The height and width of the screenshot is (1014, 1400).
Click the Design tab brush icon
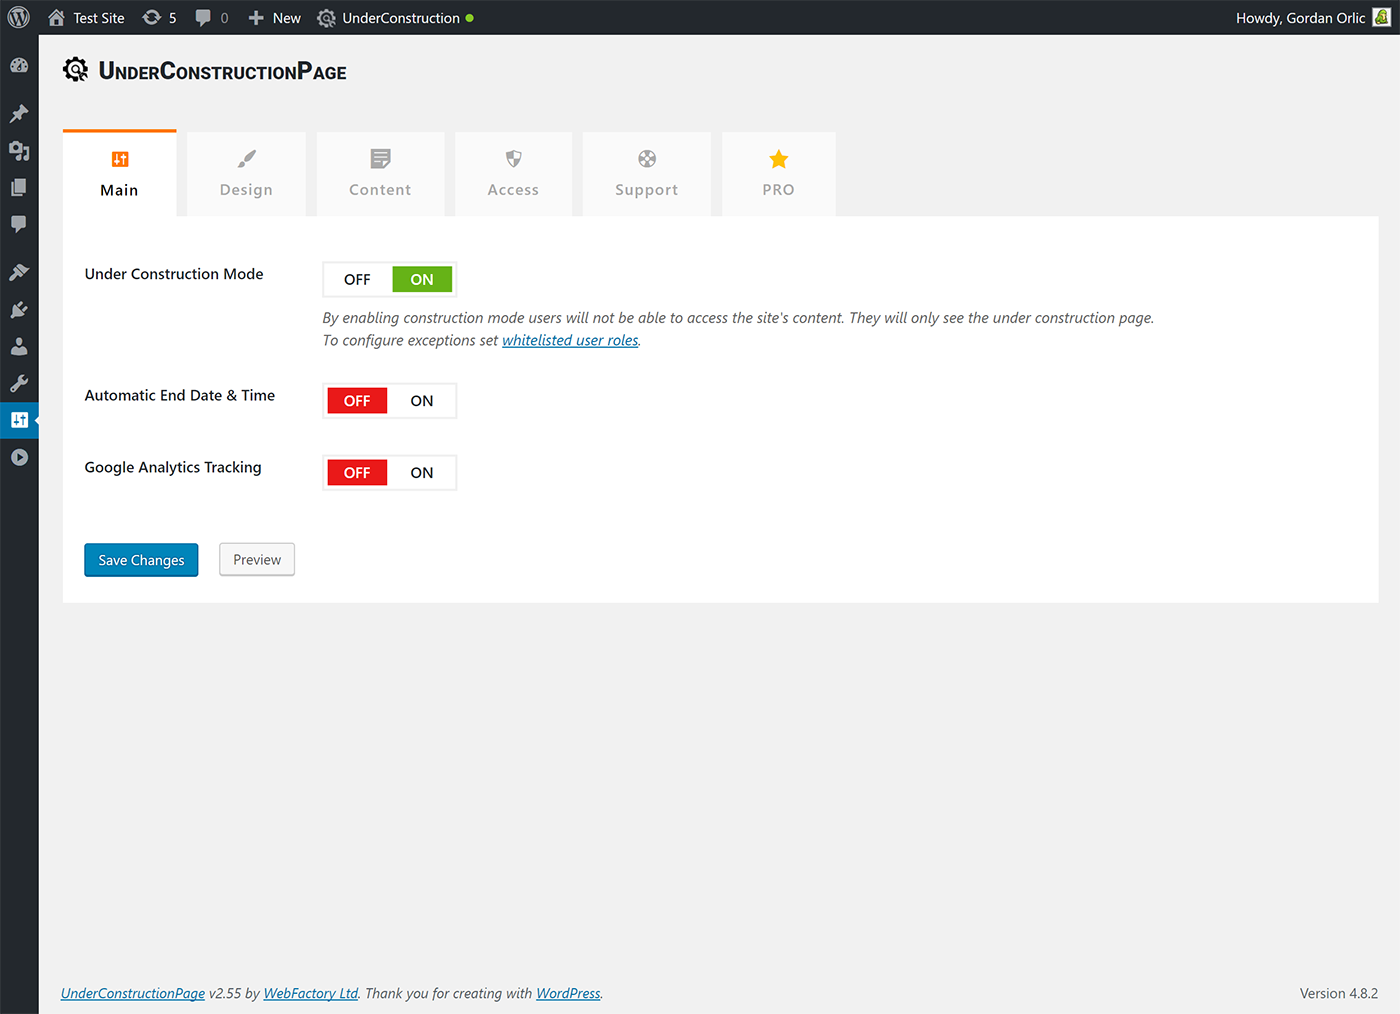[246, 159]
